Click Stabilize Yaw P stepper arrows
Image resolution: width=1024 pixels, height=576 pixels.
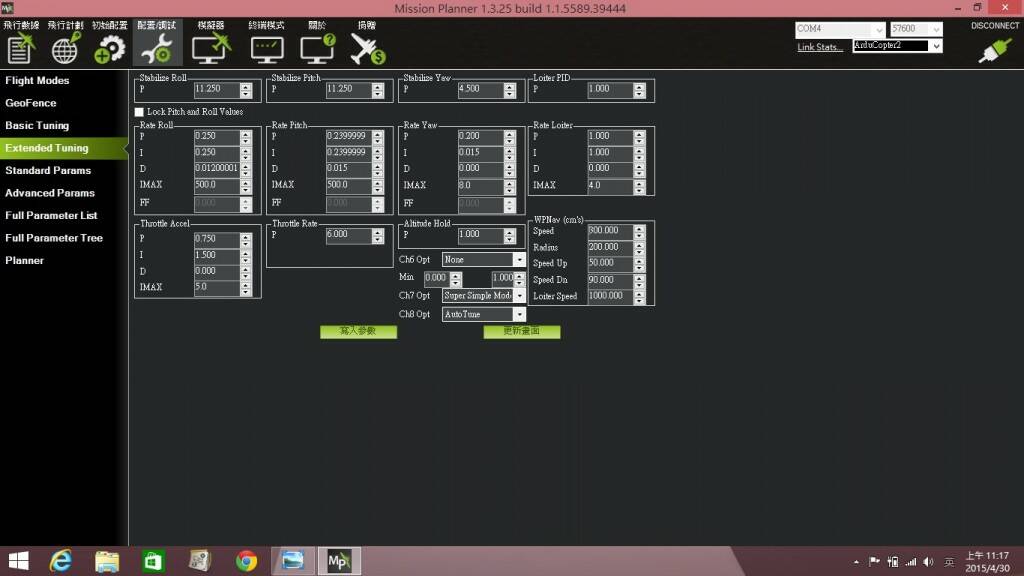pyautogui.click(x=509, y=90)
